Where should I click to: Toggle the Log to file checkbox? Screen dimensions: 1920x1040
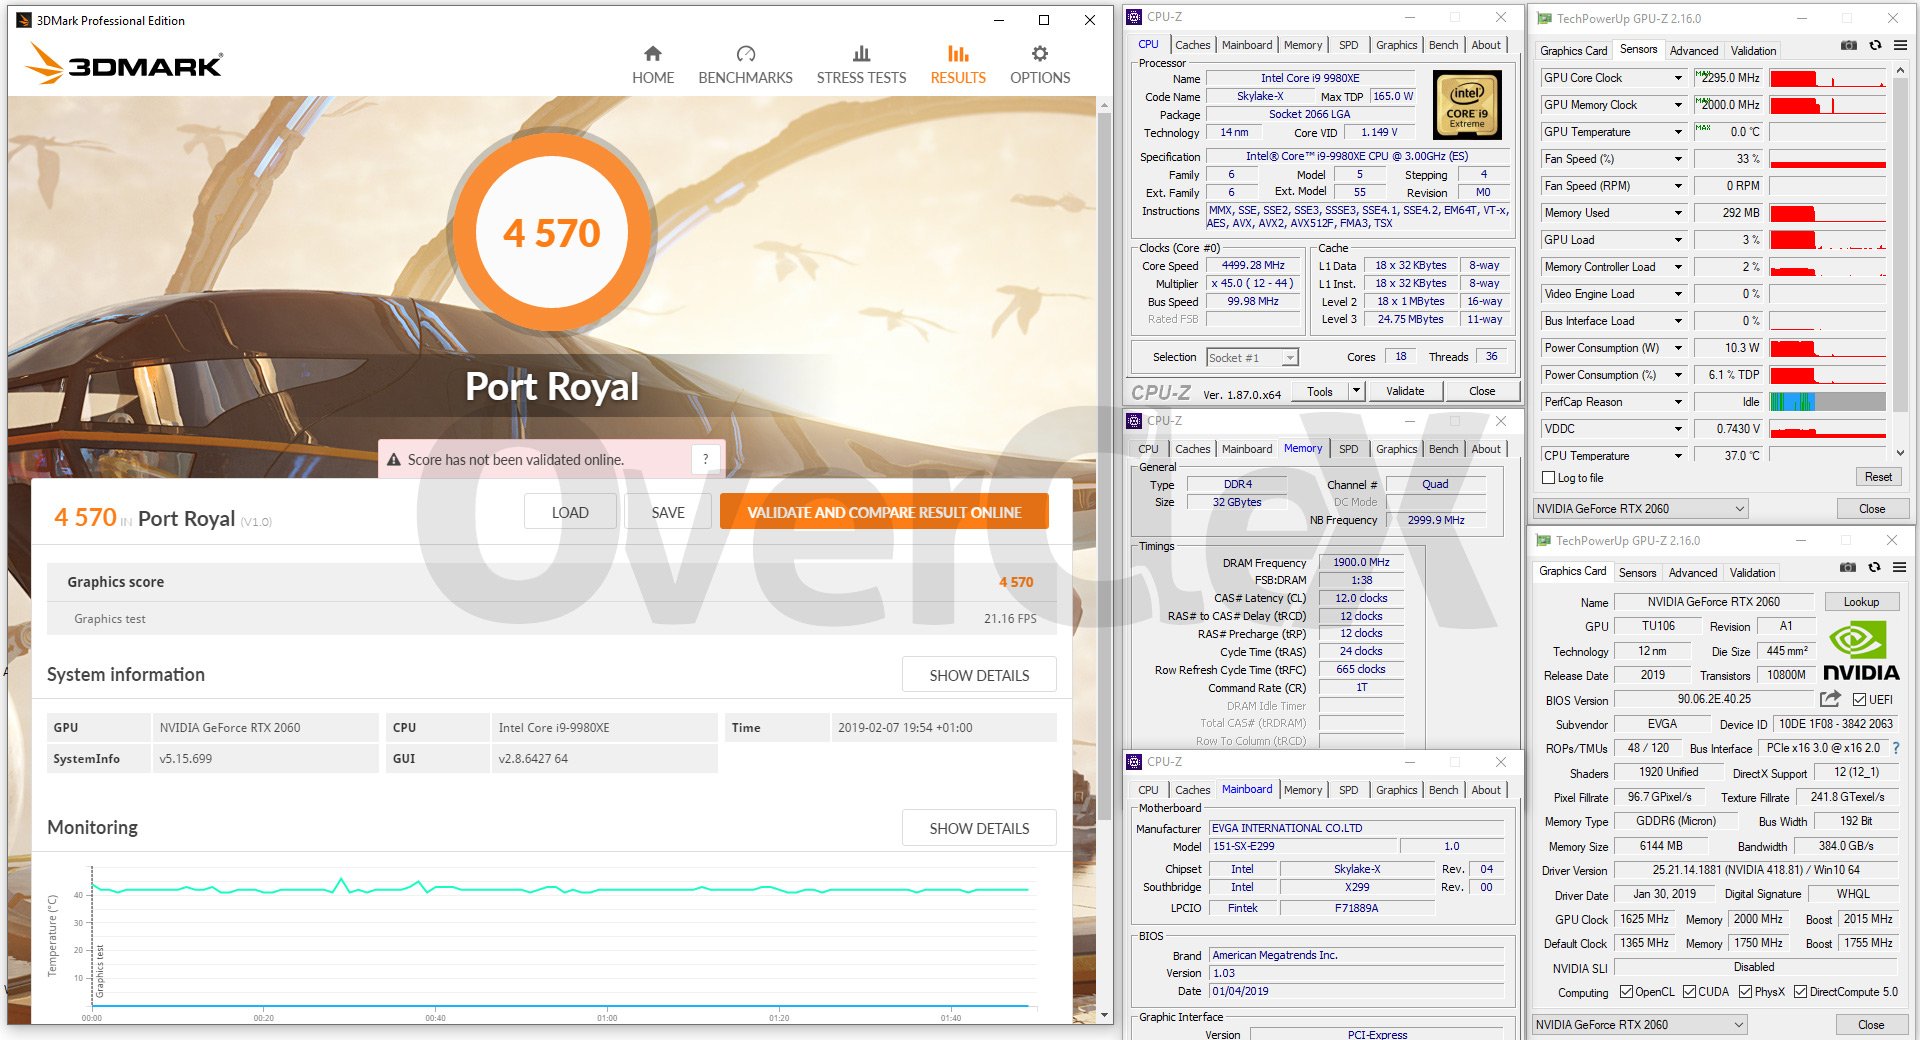(x=1549, y=478)
